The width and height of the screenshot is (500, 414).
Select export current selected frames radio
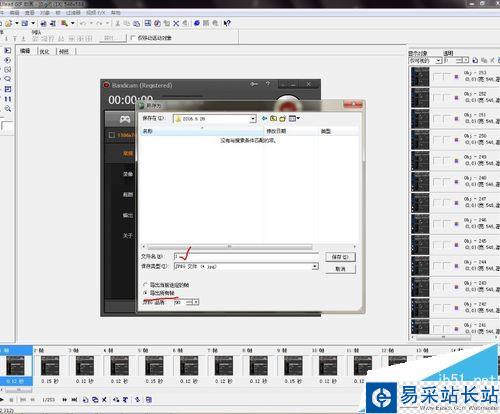click(145, 285)
